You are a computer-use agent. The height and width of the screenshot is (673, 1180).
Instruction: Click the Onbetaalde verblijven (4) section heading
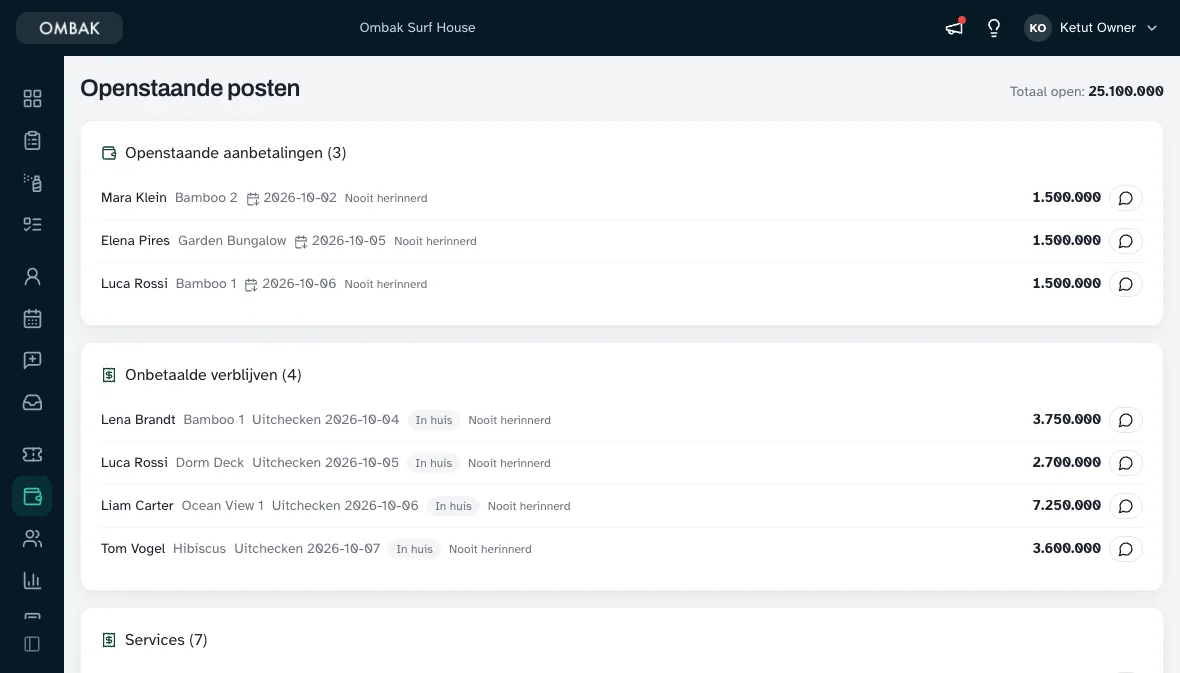[213, 375]
